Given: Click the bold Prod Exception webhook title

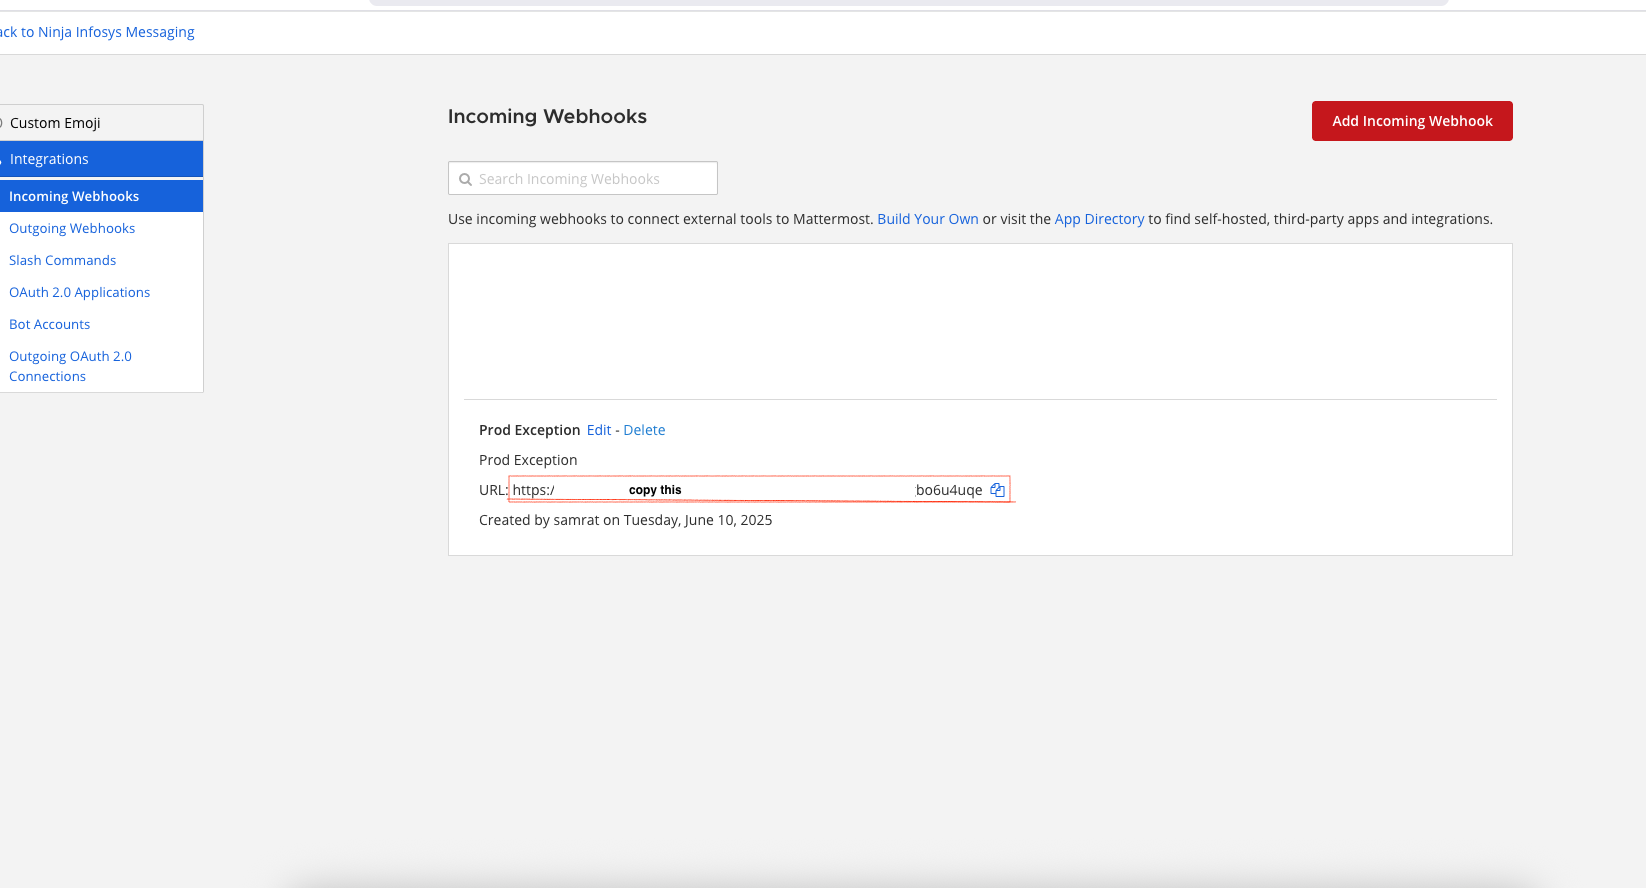Looking at the screenshot, I should [529, 430].
